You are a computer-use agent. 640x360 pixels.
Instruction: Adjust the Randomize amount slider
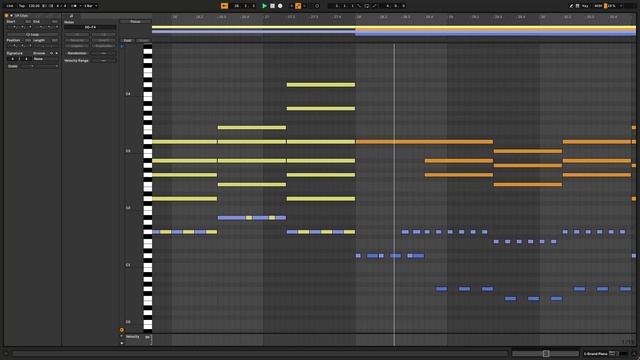[104, 53]
